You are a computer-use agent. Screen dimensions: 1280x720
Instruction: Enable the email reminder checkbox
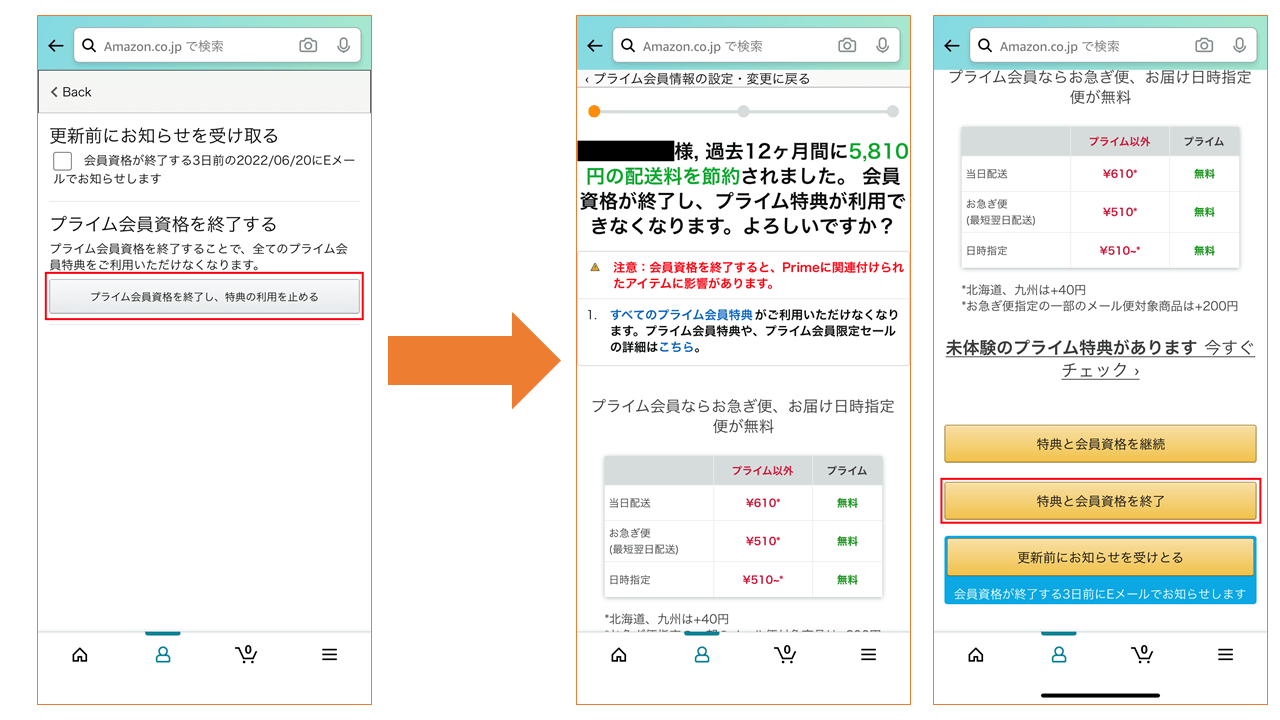tap(62, 159)
